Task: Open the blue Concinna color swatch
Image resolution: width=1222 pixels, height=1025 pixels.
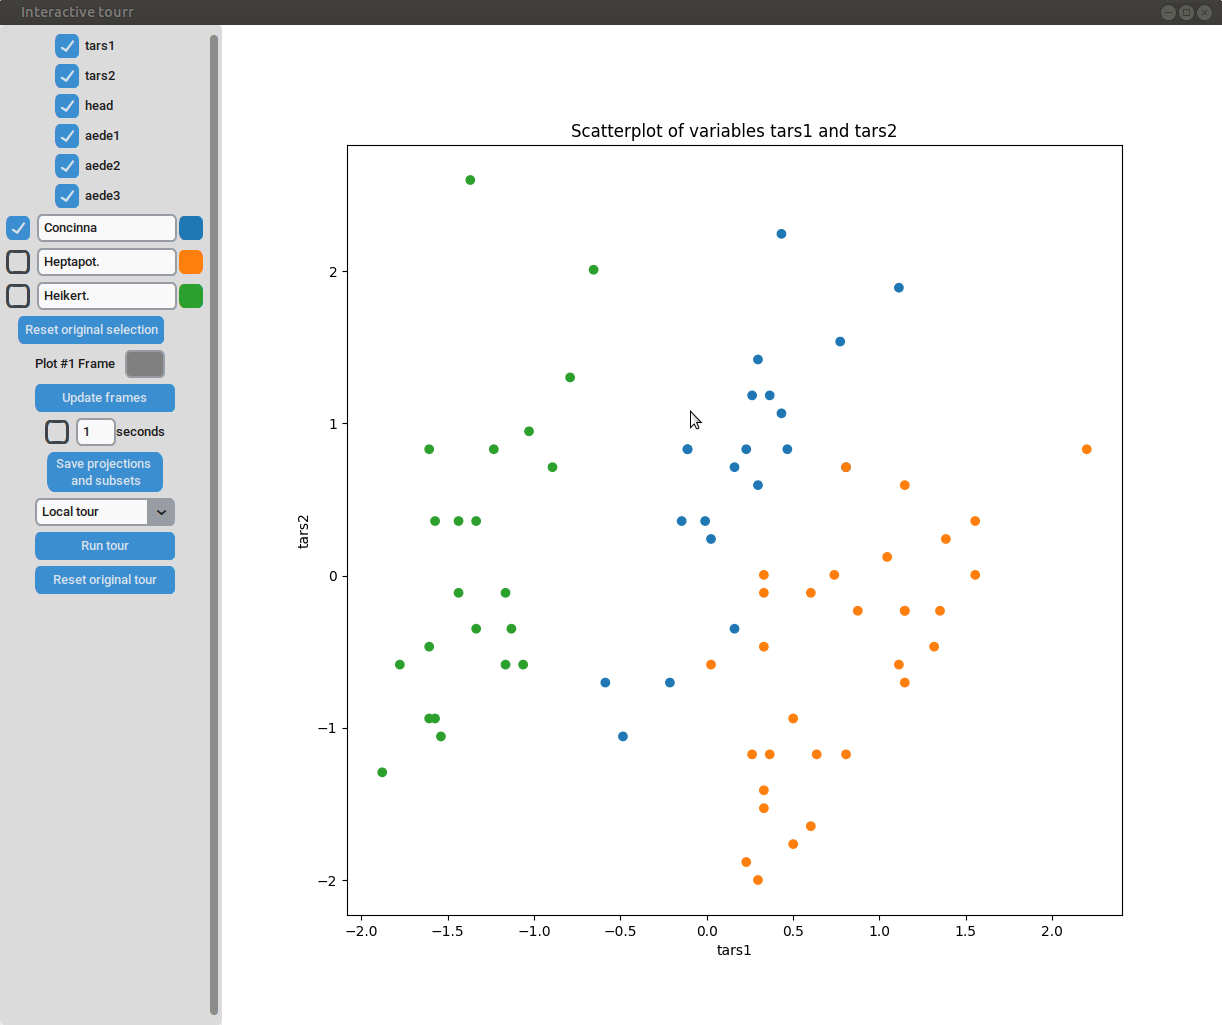Action: 191,228
